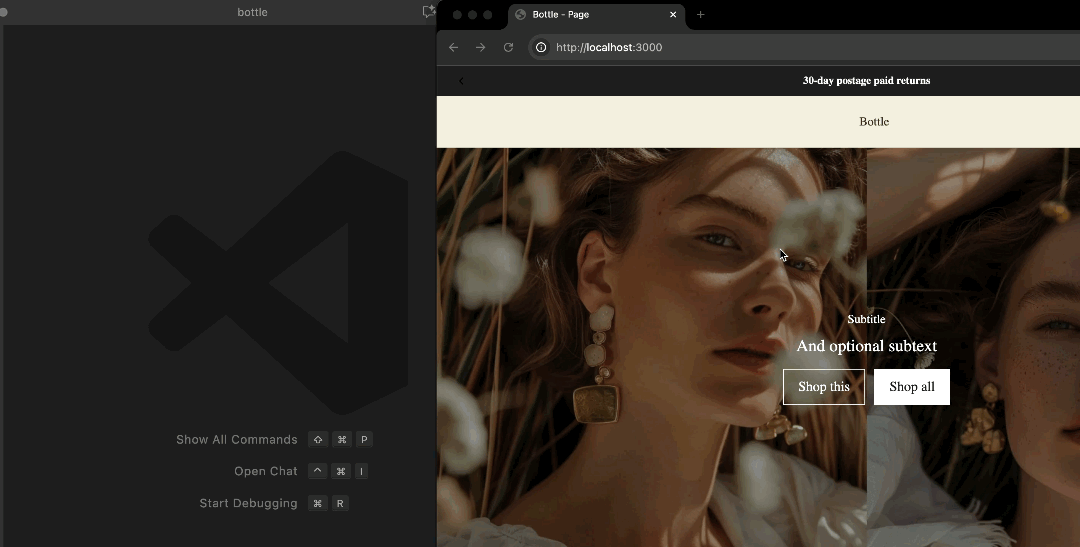
Task: Close the Bottle - Page tab
Action: [673, 15]
